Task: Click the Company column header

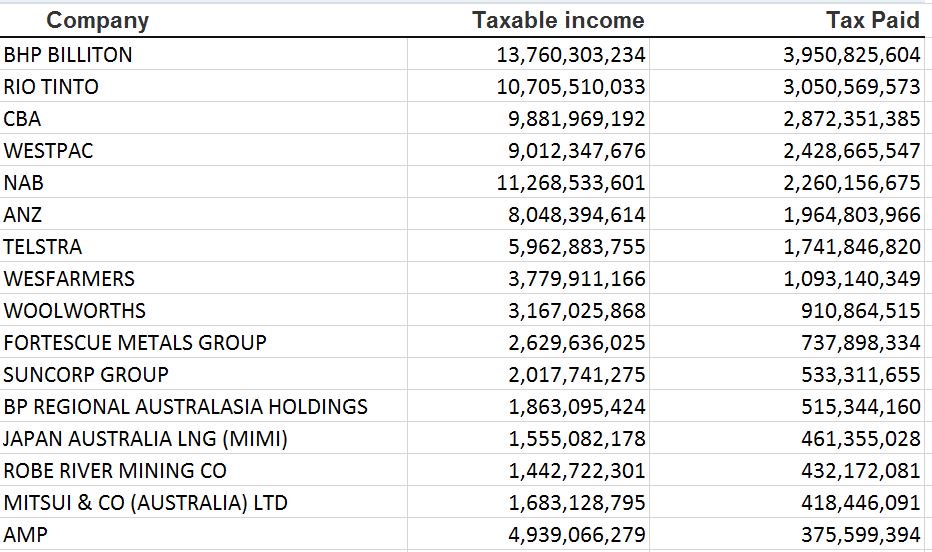Action: pyautogui.click(x=97, y=20)
